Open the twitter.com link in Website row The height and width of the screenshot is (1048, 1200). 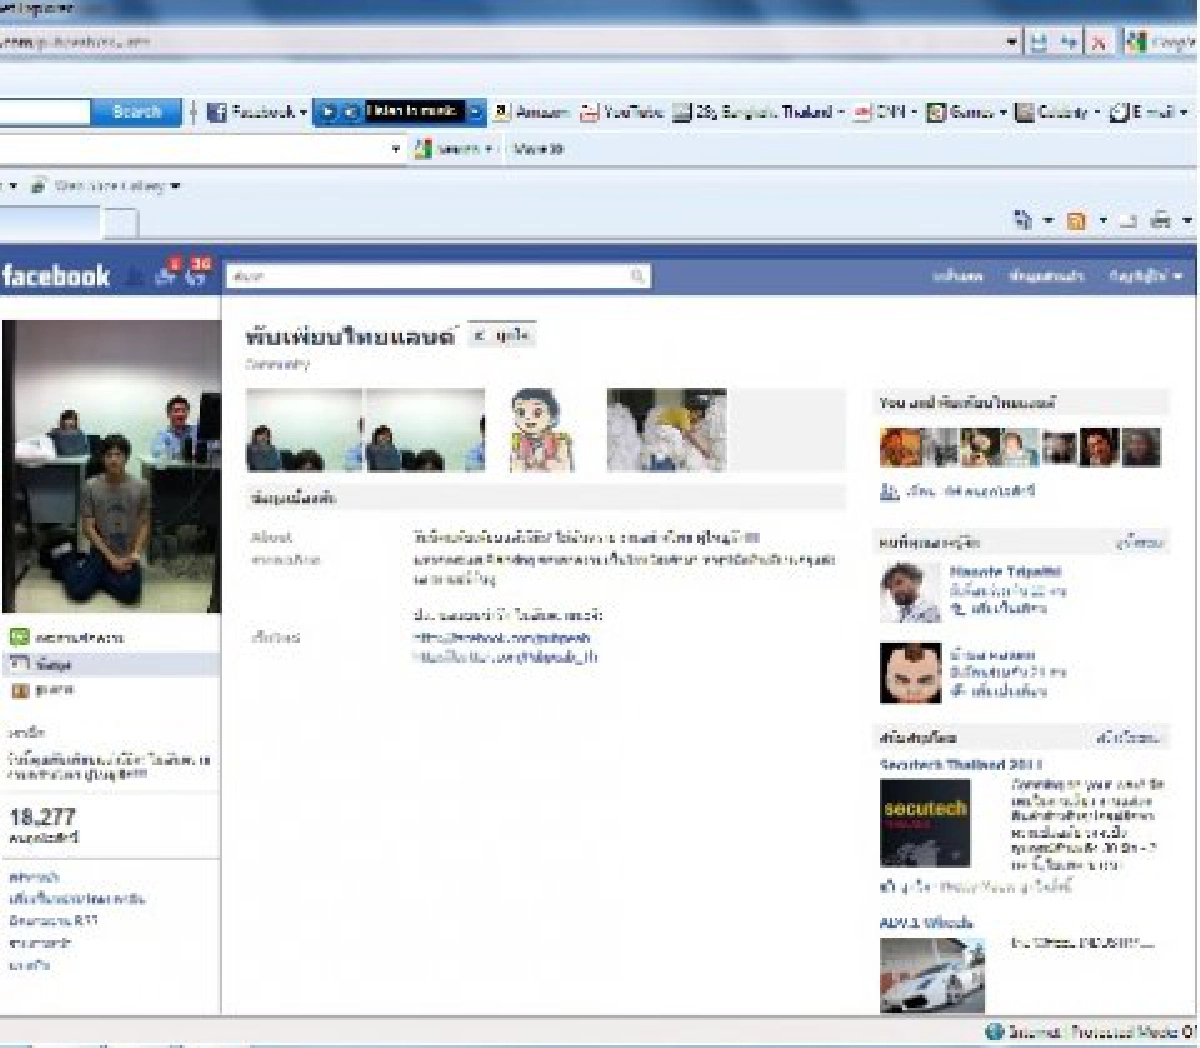(x=505, y=657)
